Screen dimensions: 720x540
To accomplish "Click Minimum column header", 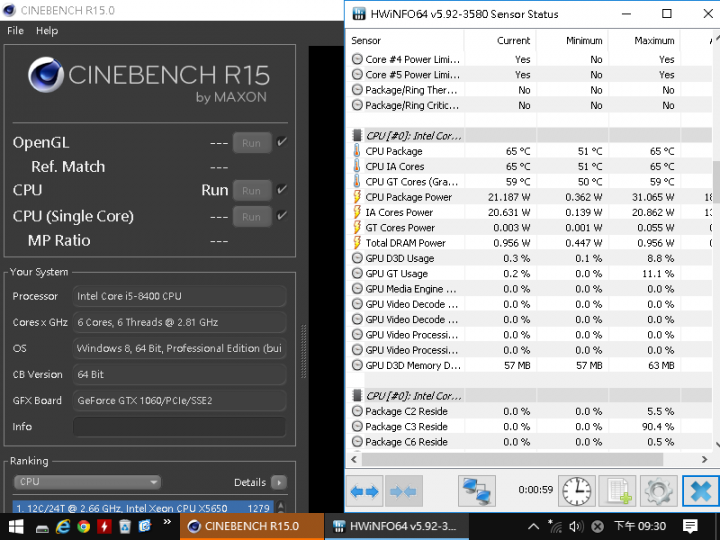I will [572, 40].
